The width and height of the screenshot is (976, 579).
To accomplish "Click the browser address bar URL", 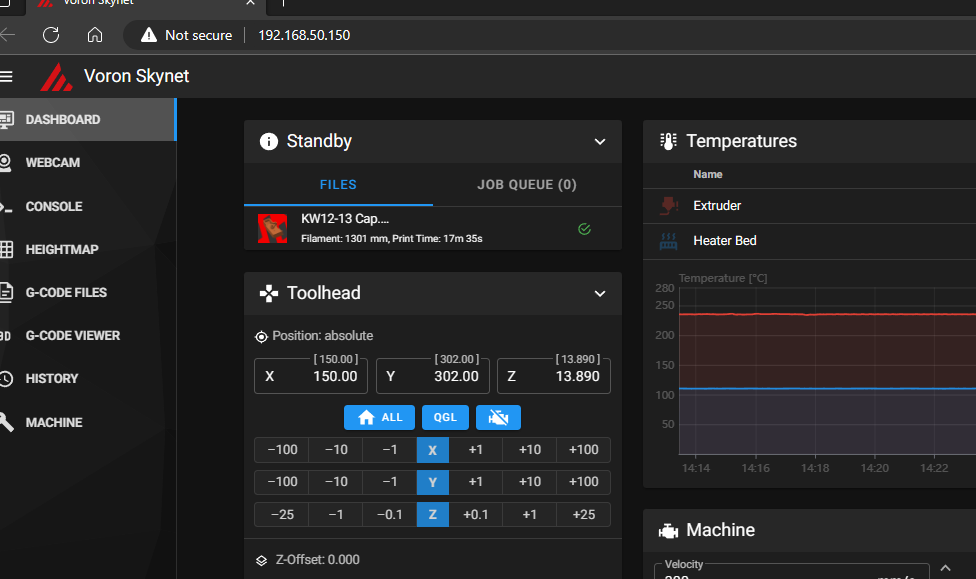I will (x=304, y=35).
